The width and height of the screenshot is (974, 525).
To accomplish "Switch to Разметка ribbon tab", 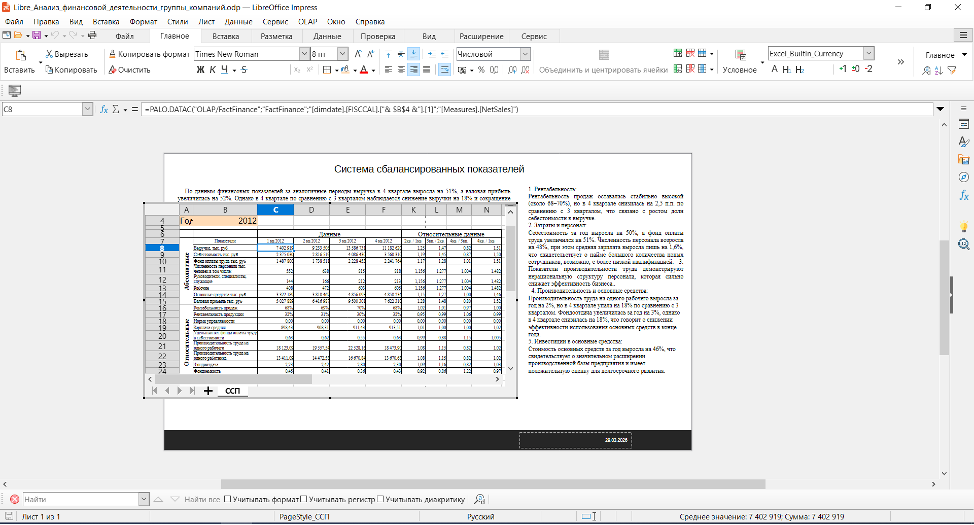I will click(x=276, y=36).
